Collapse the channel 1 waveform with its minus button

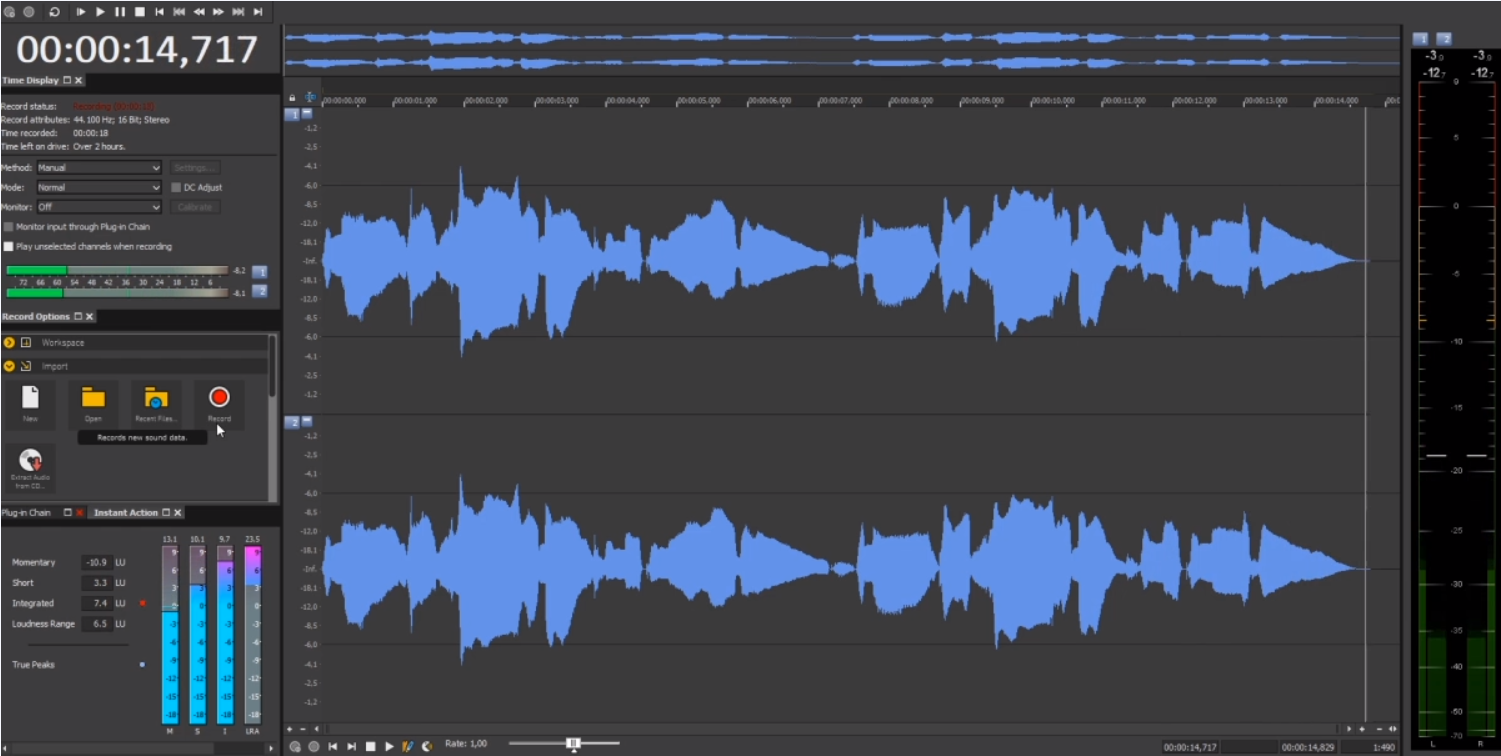(x=307, y=114)
